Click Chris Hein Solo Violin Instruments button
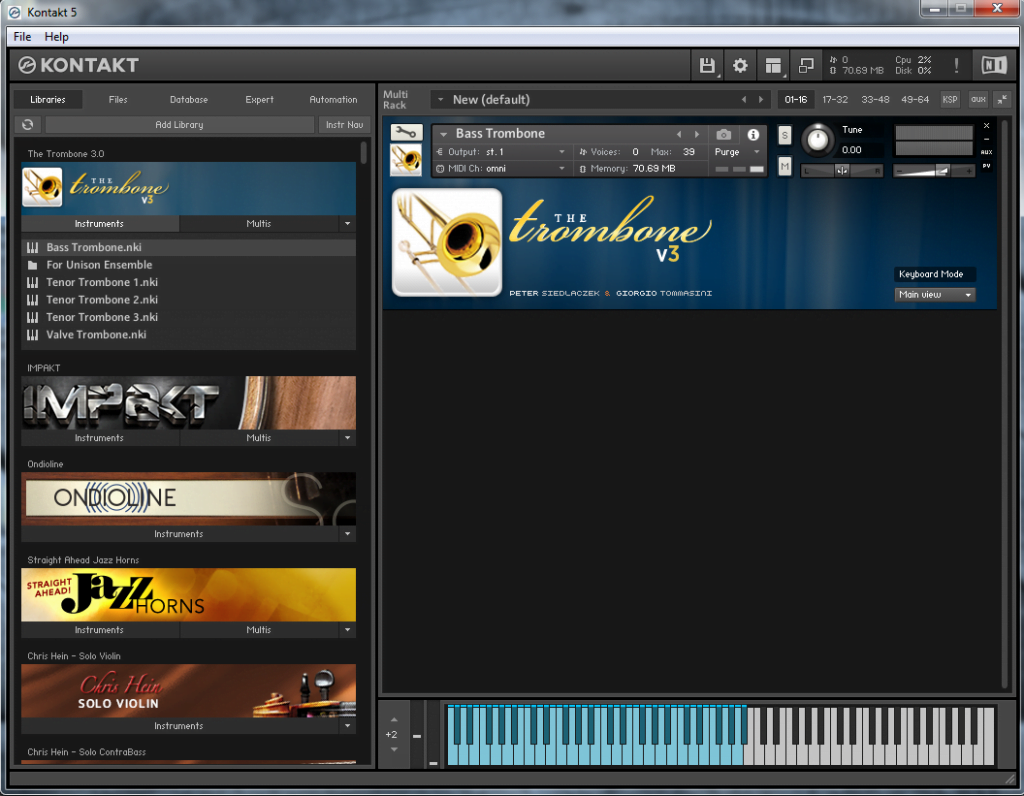The height and width of the screenshot is (796, 1024). (179, 725)
